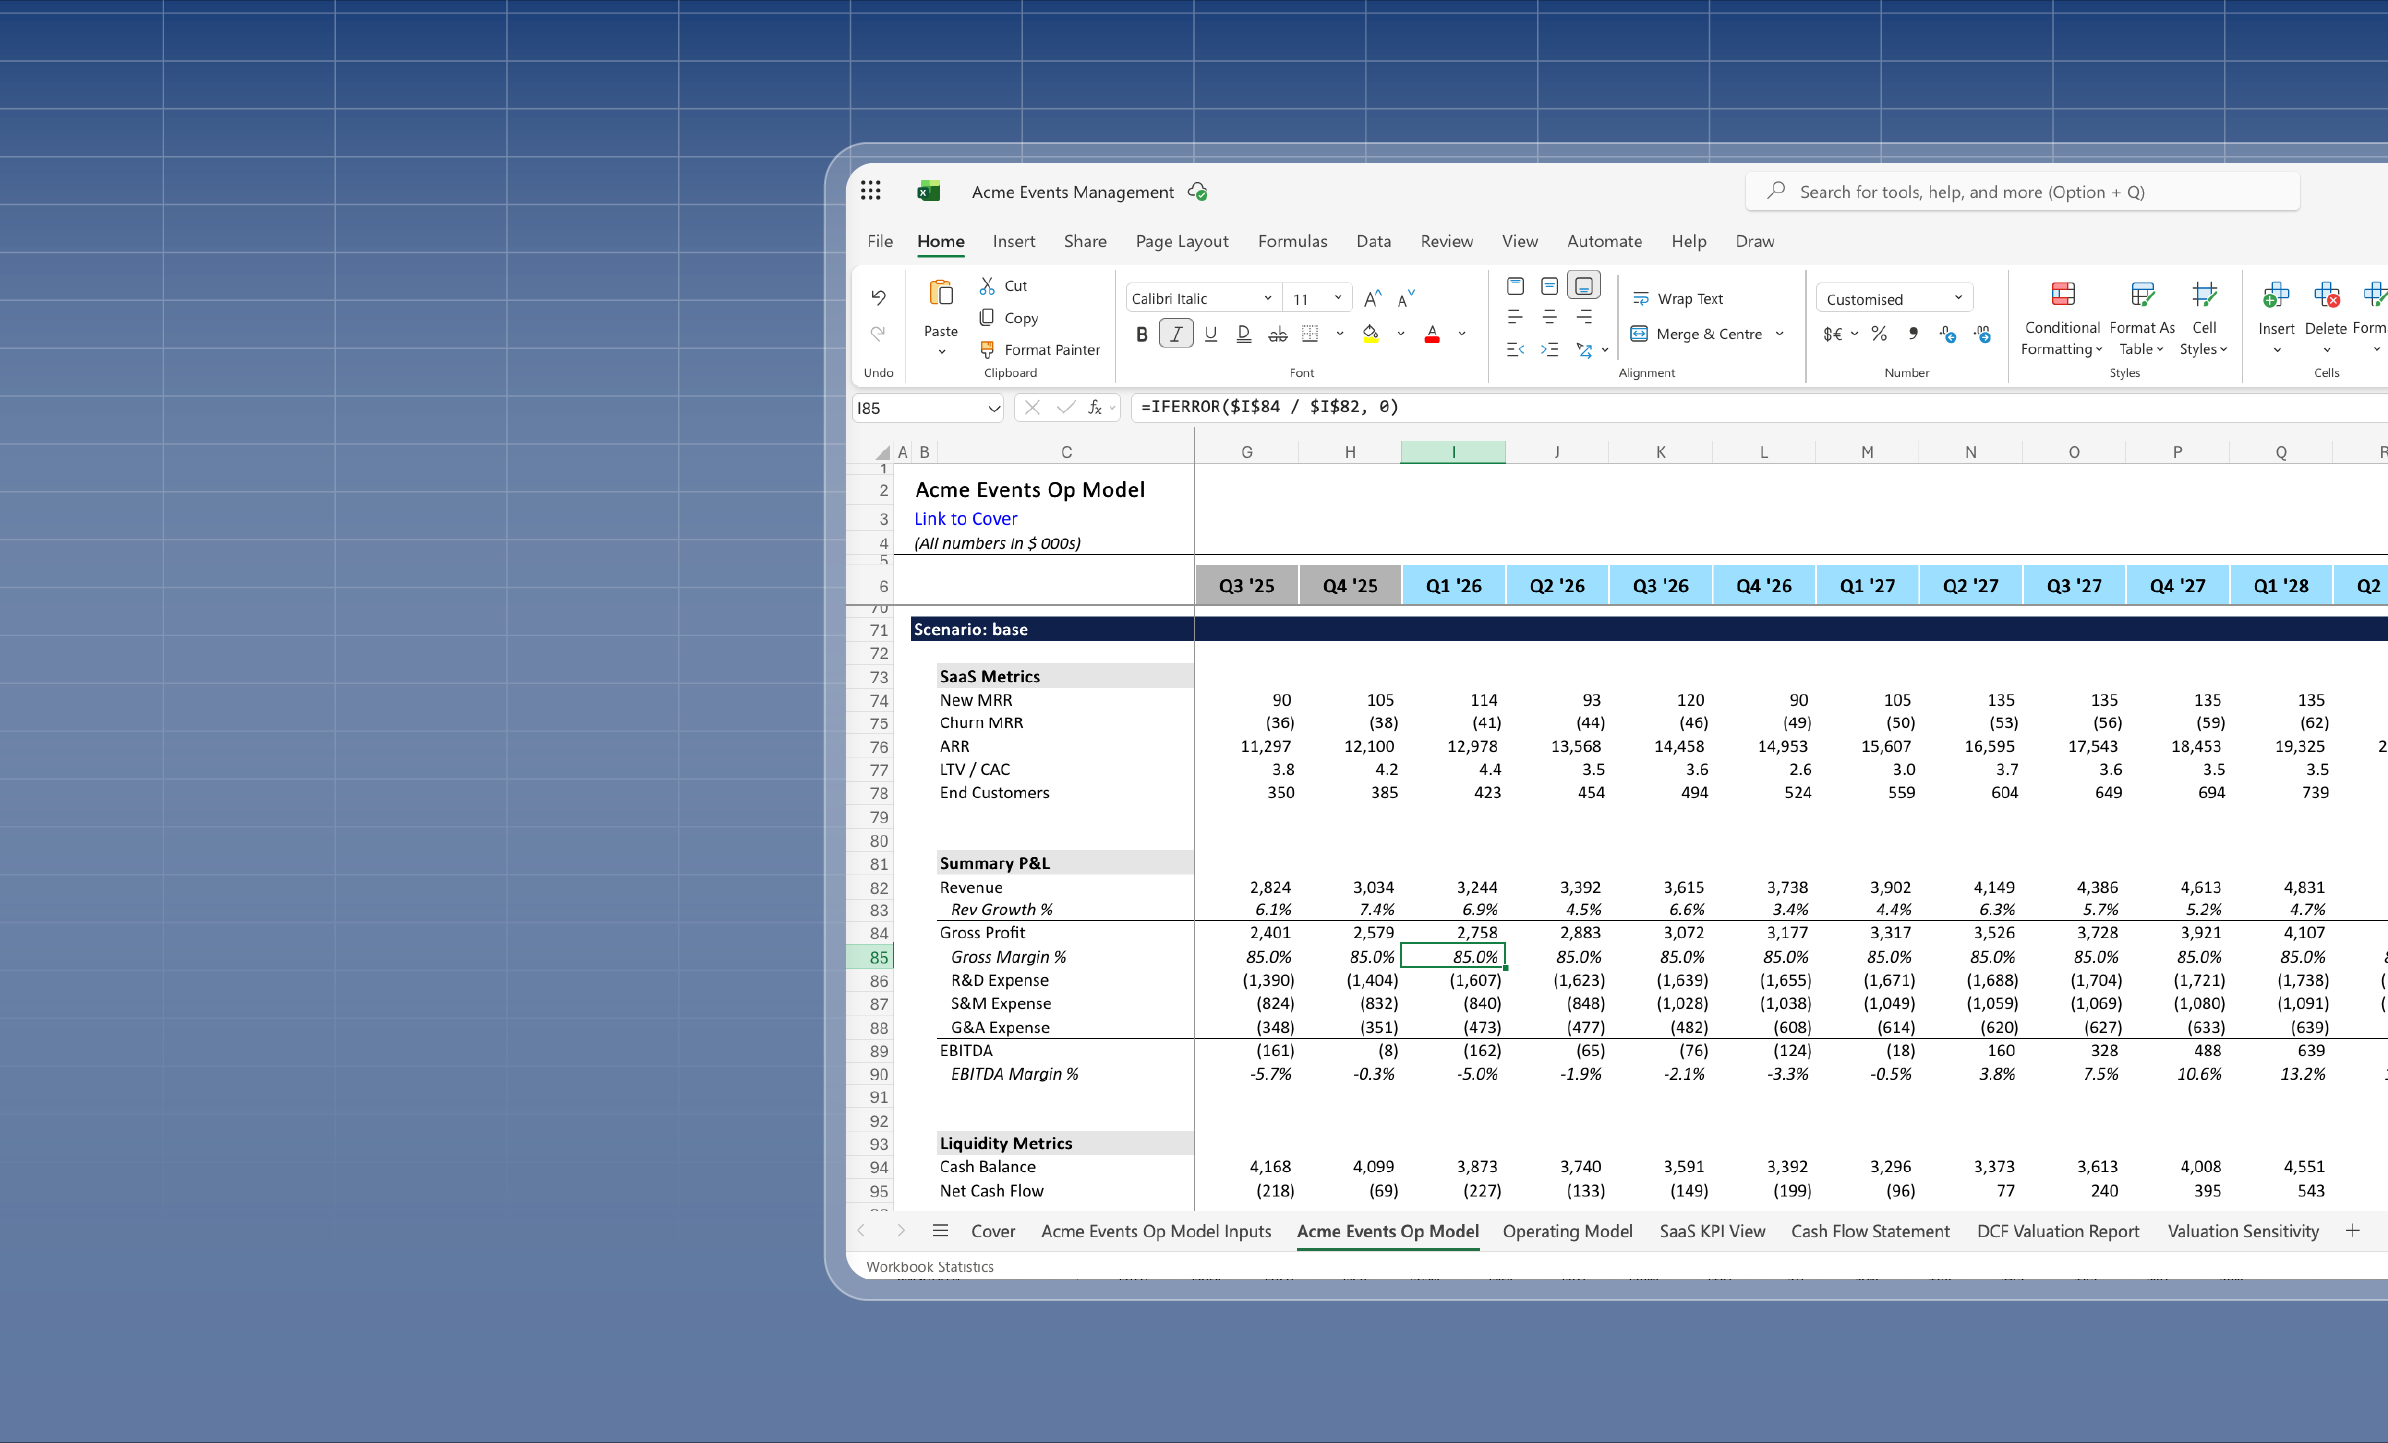This screenshot has height=1443, width=2388.
Task: Click the Paste clipboard icon
Action: pyautogui.click(x=941, y=293)
